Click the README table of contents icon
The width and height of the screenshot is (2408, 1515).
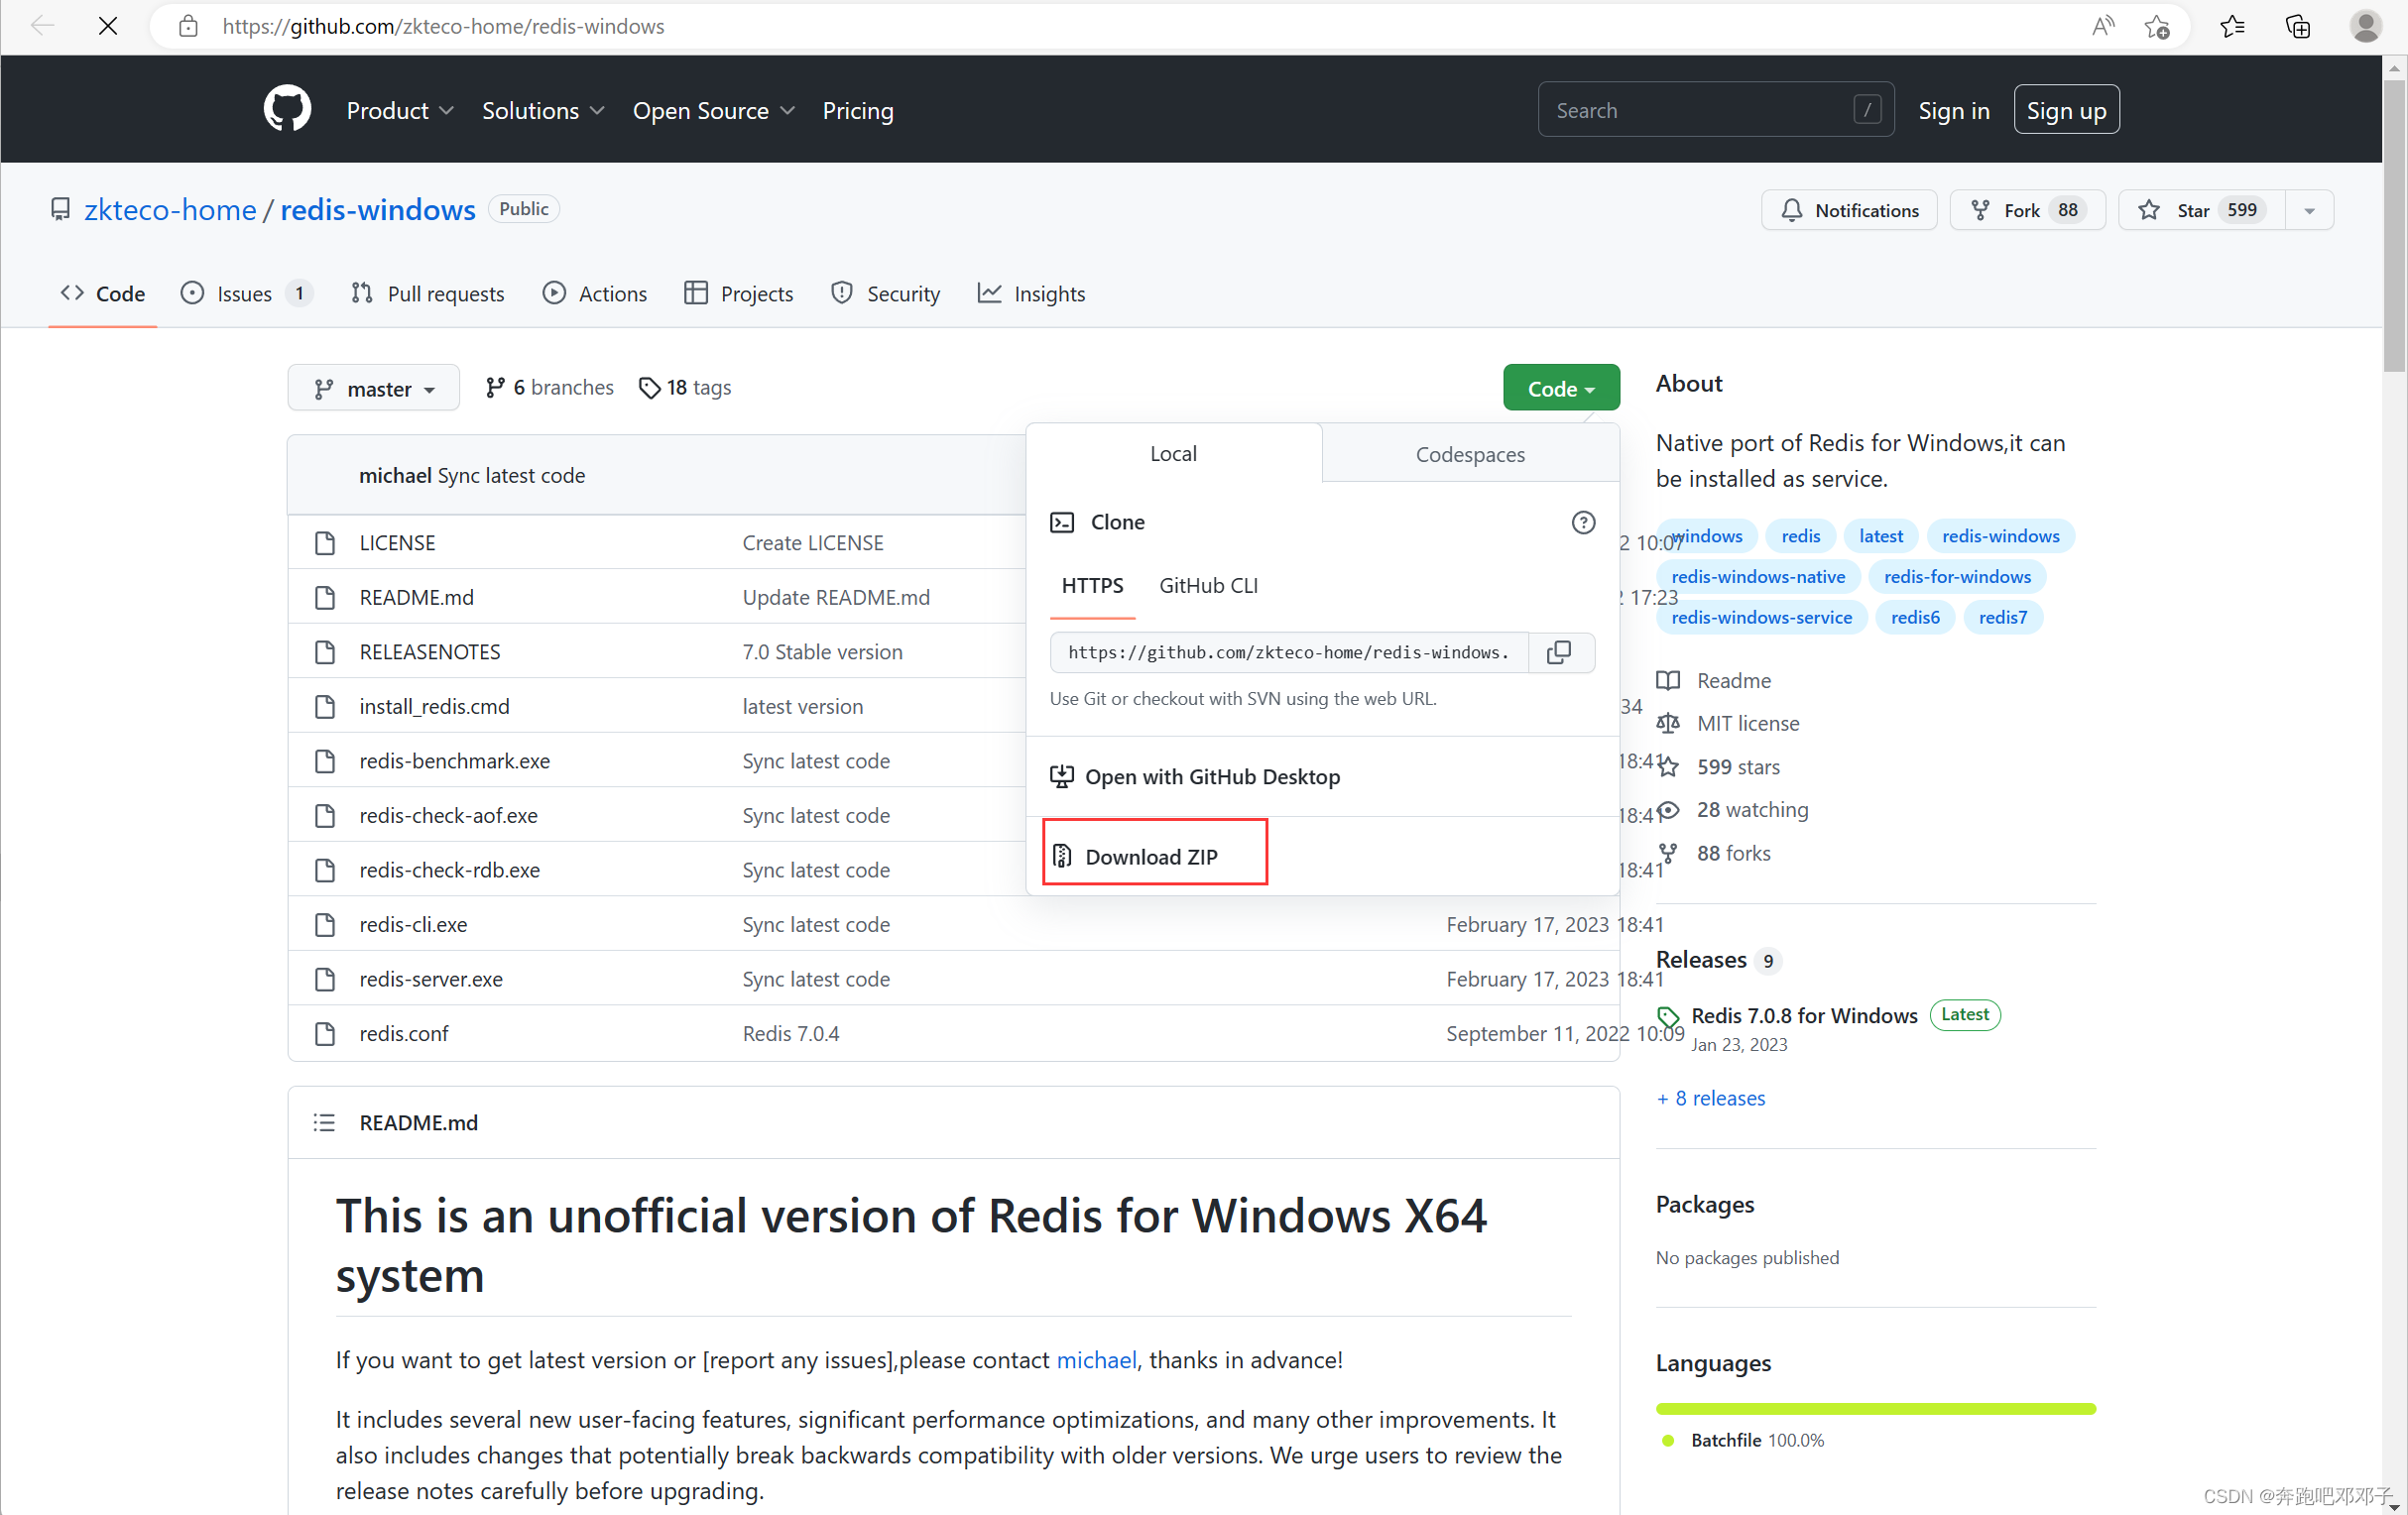pos(324,1122)
